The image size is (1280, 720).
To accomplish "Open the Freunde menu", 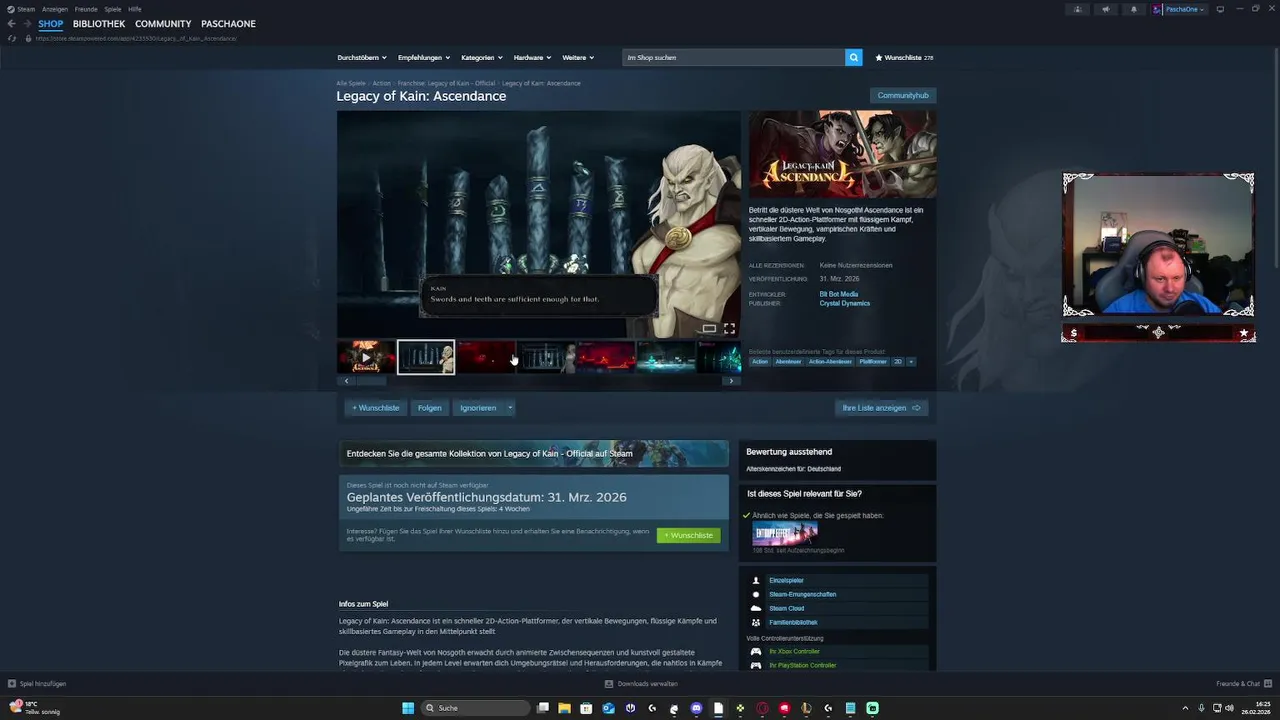I will [86, 9].
